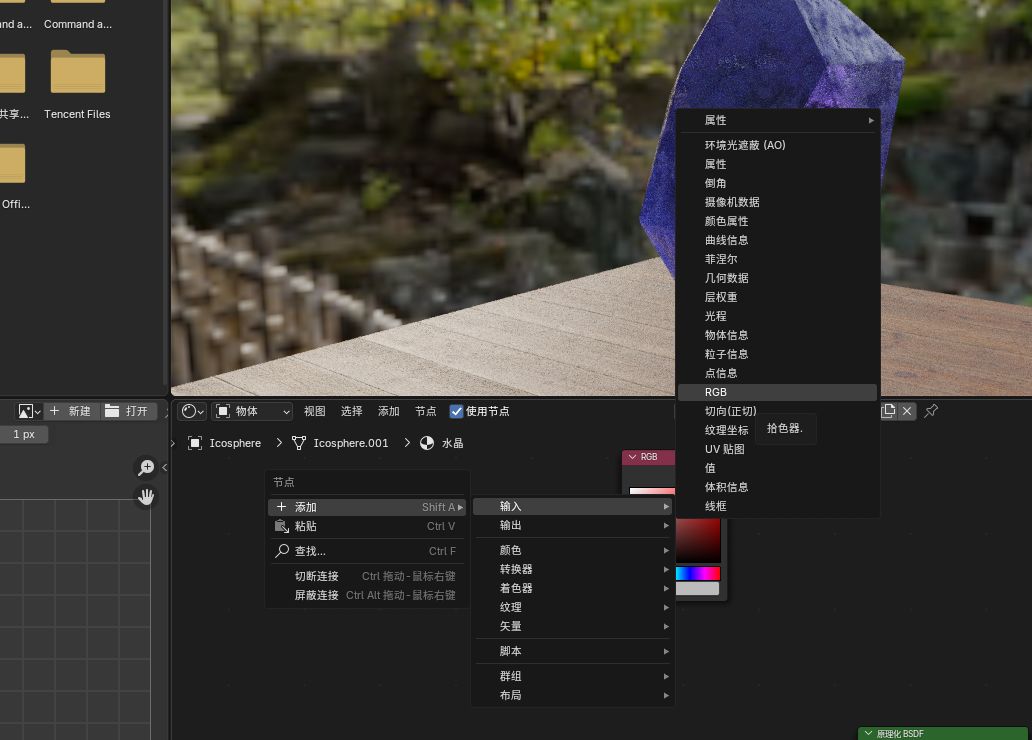Add the 摄像机数据 node
Image resolution: width=1032 pixels, height=740 pixels.
(777, 202)
